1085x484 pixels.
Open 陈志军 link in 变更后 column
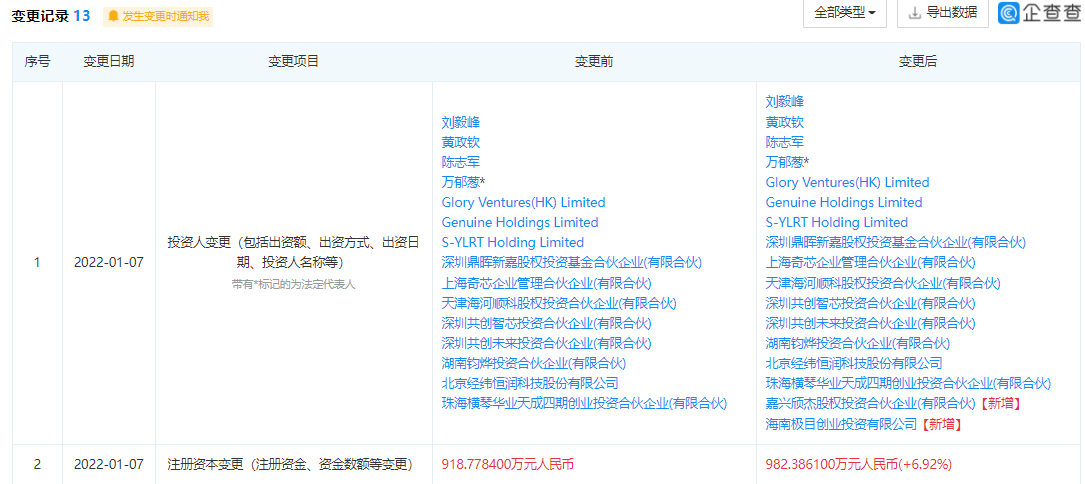[785, 143]
